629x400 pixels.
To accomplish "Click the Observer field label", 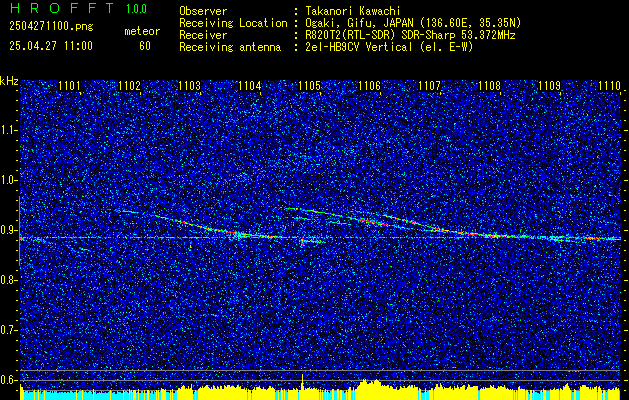I will [x=203, y=11].
